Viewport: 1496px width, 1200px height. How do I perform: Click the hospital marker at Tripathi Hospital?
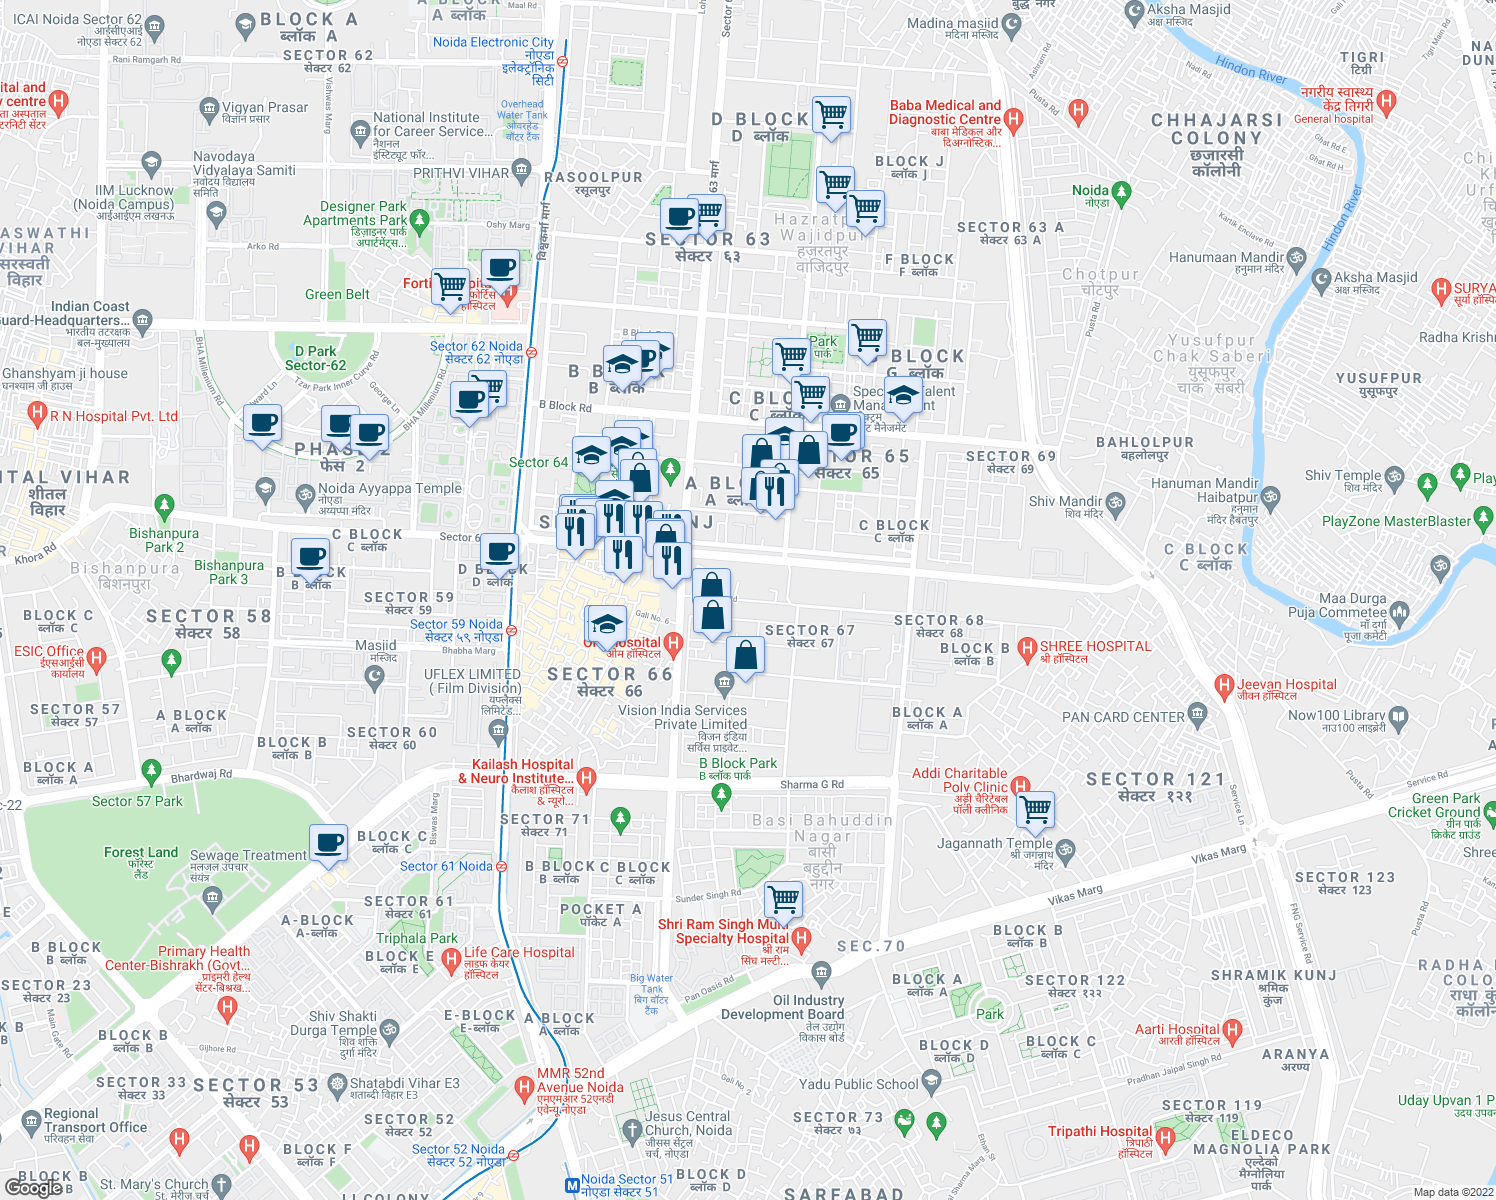click(x=1167, y=1137)
